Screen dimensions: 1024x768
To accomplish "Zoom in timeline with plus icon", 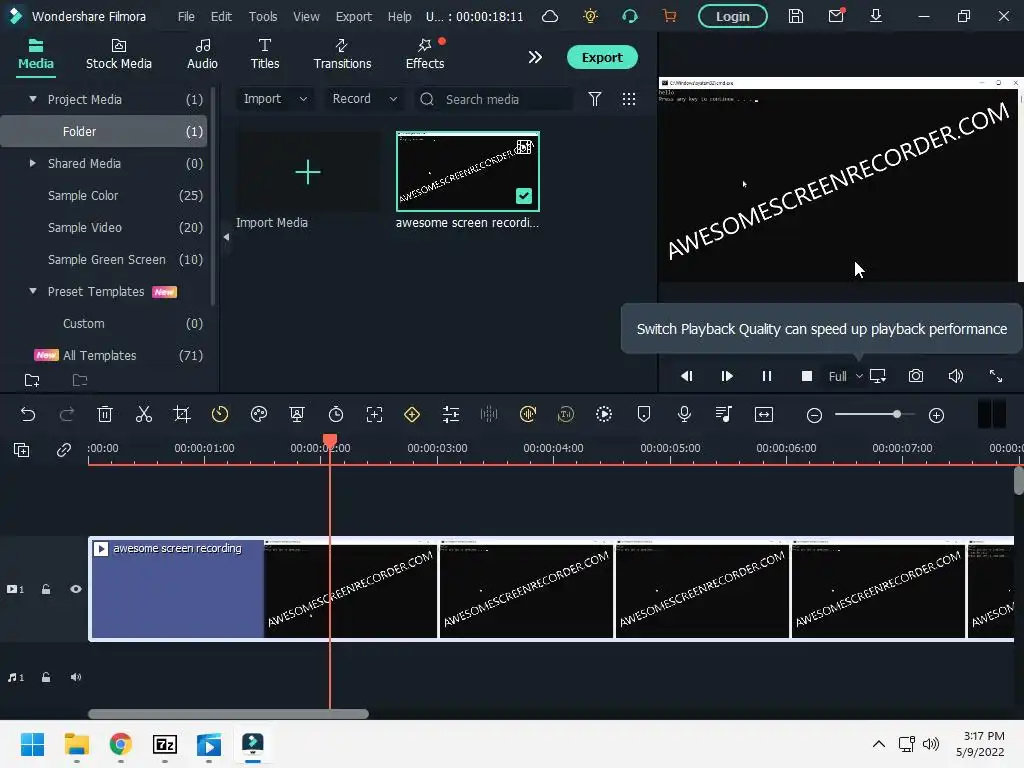I will (x=936, y=415).
